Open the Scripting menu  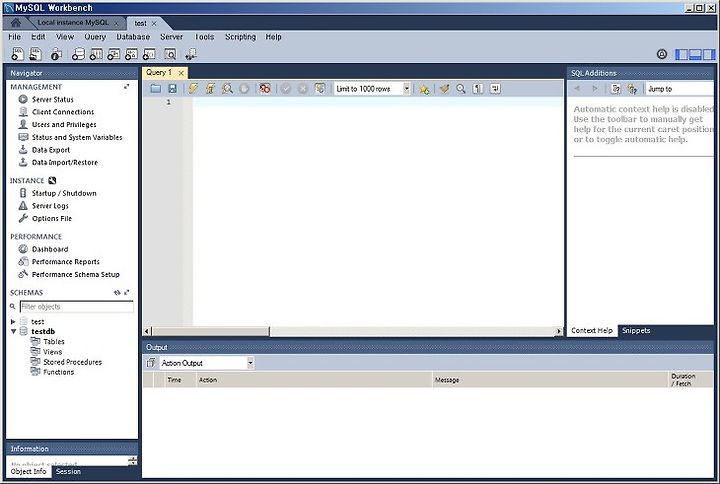pos(240,37)
